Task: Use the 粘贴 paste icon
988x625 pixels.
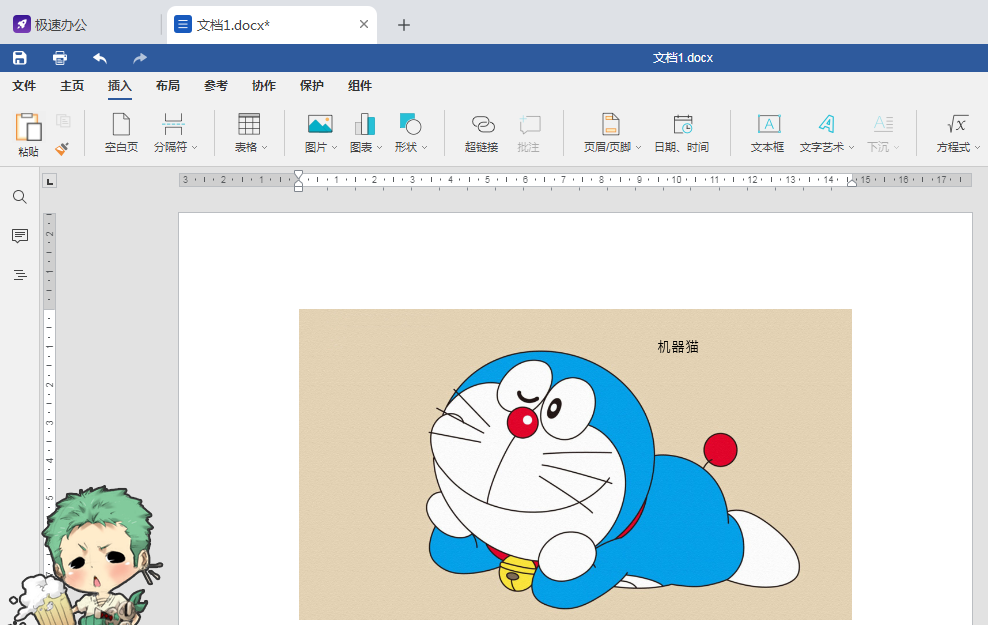Action: [27, 131]
